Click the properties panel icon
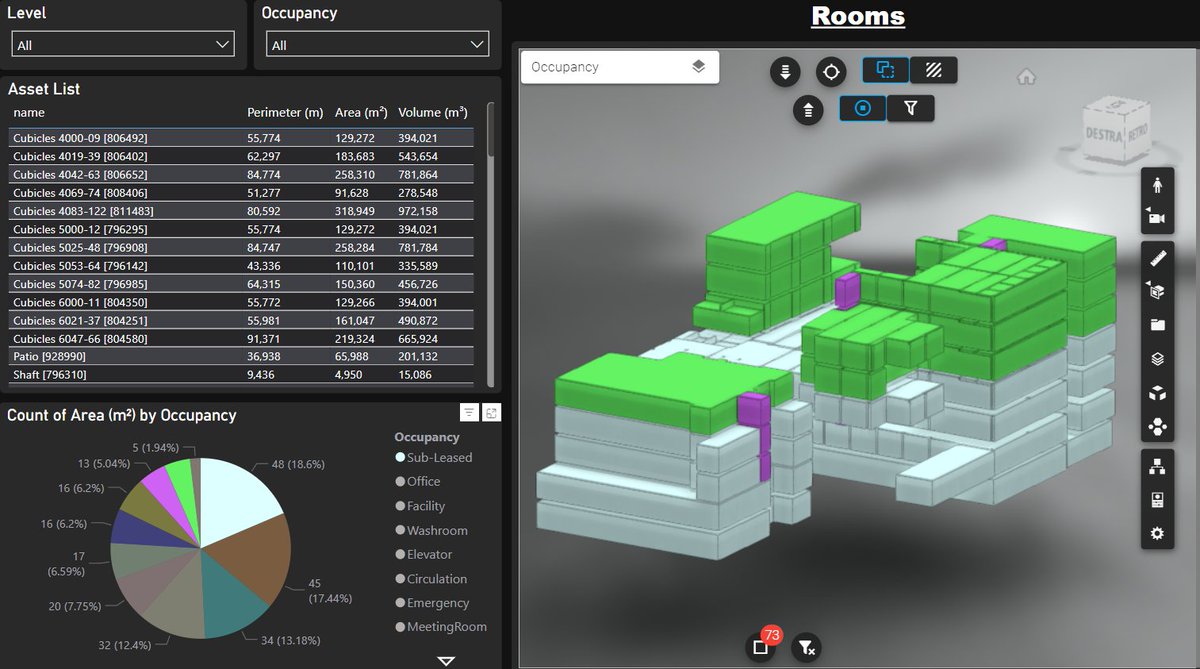The image size is (1200, 669). pyautogui.click(x=1157, y=499)
